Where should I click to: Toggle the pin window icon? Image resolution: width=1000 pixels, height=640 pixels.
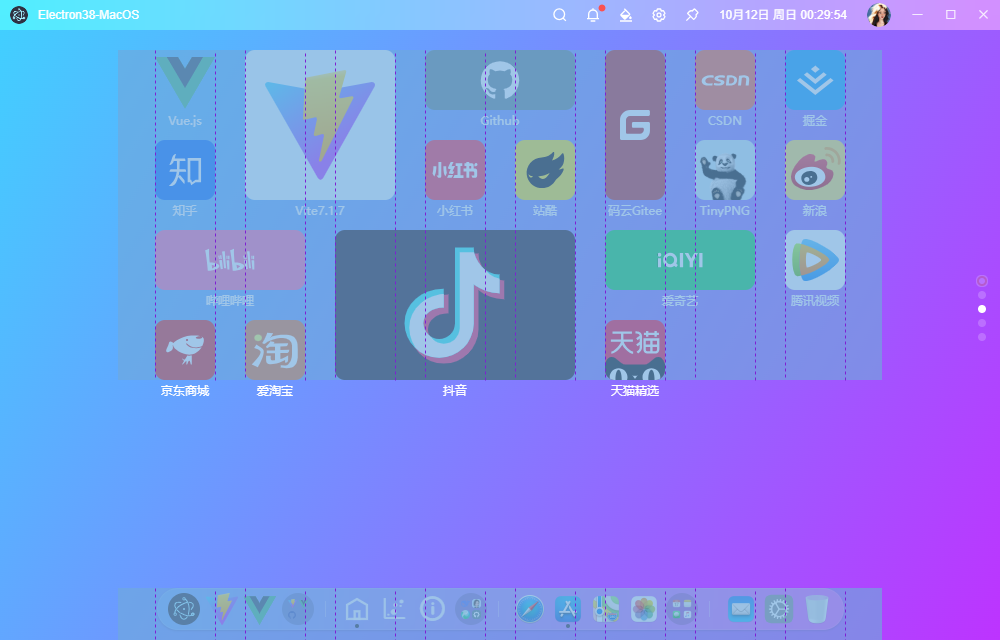[x=692, y=15]
